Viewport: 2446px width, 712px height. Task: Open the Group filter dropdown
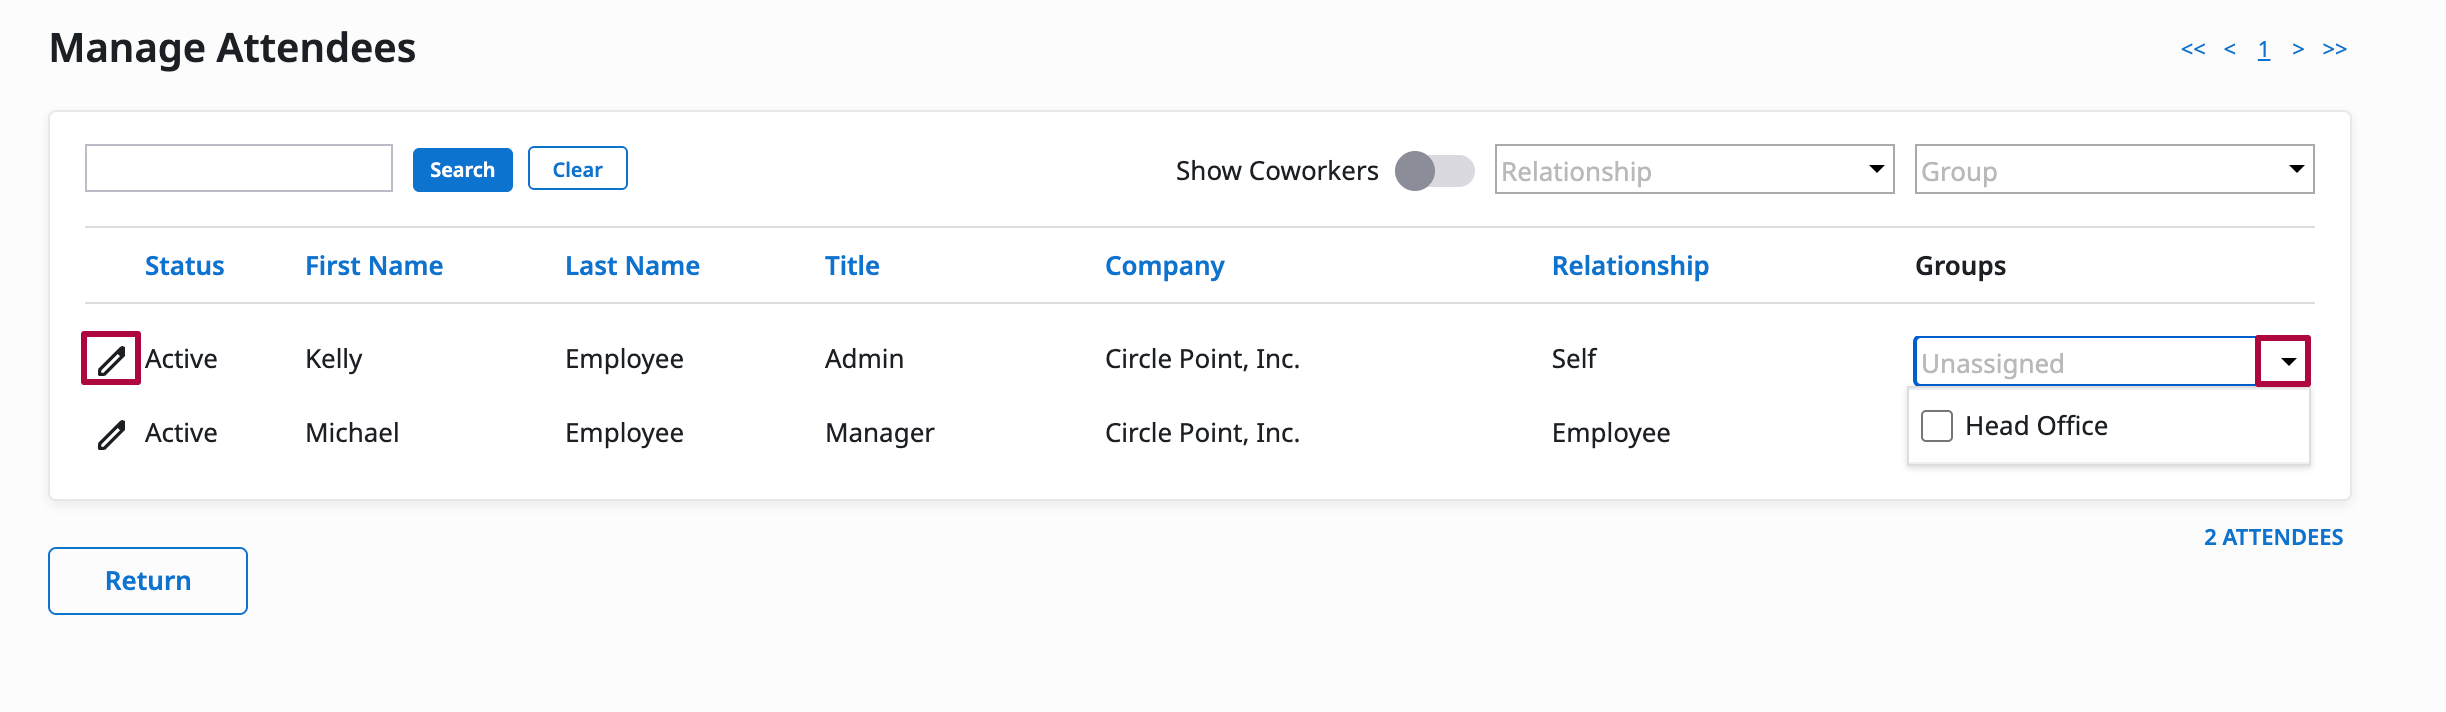pyautogui.click(x=2113, y=170)
